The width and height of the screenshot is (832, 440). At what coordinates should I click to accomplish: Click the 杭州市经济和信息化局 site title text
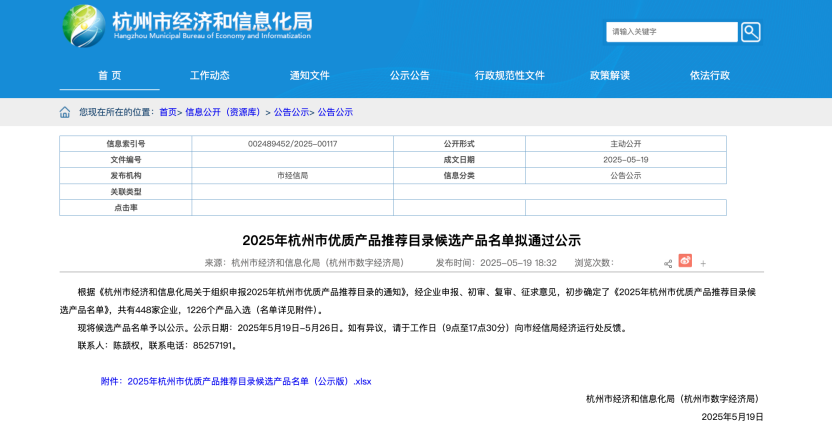(211, 21)
